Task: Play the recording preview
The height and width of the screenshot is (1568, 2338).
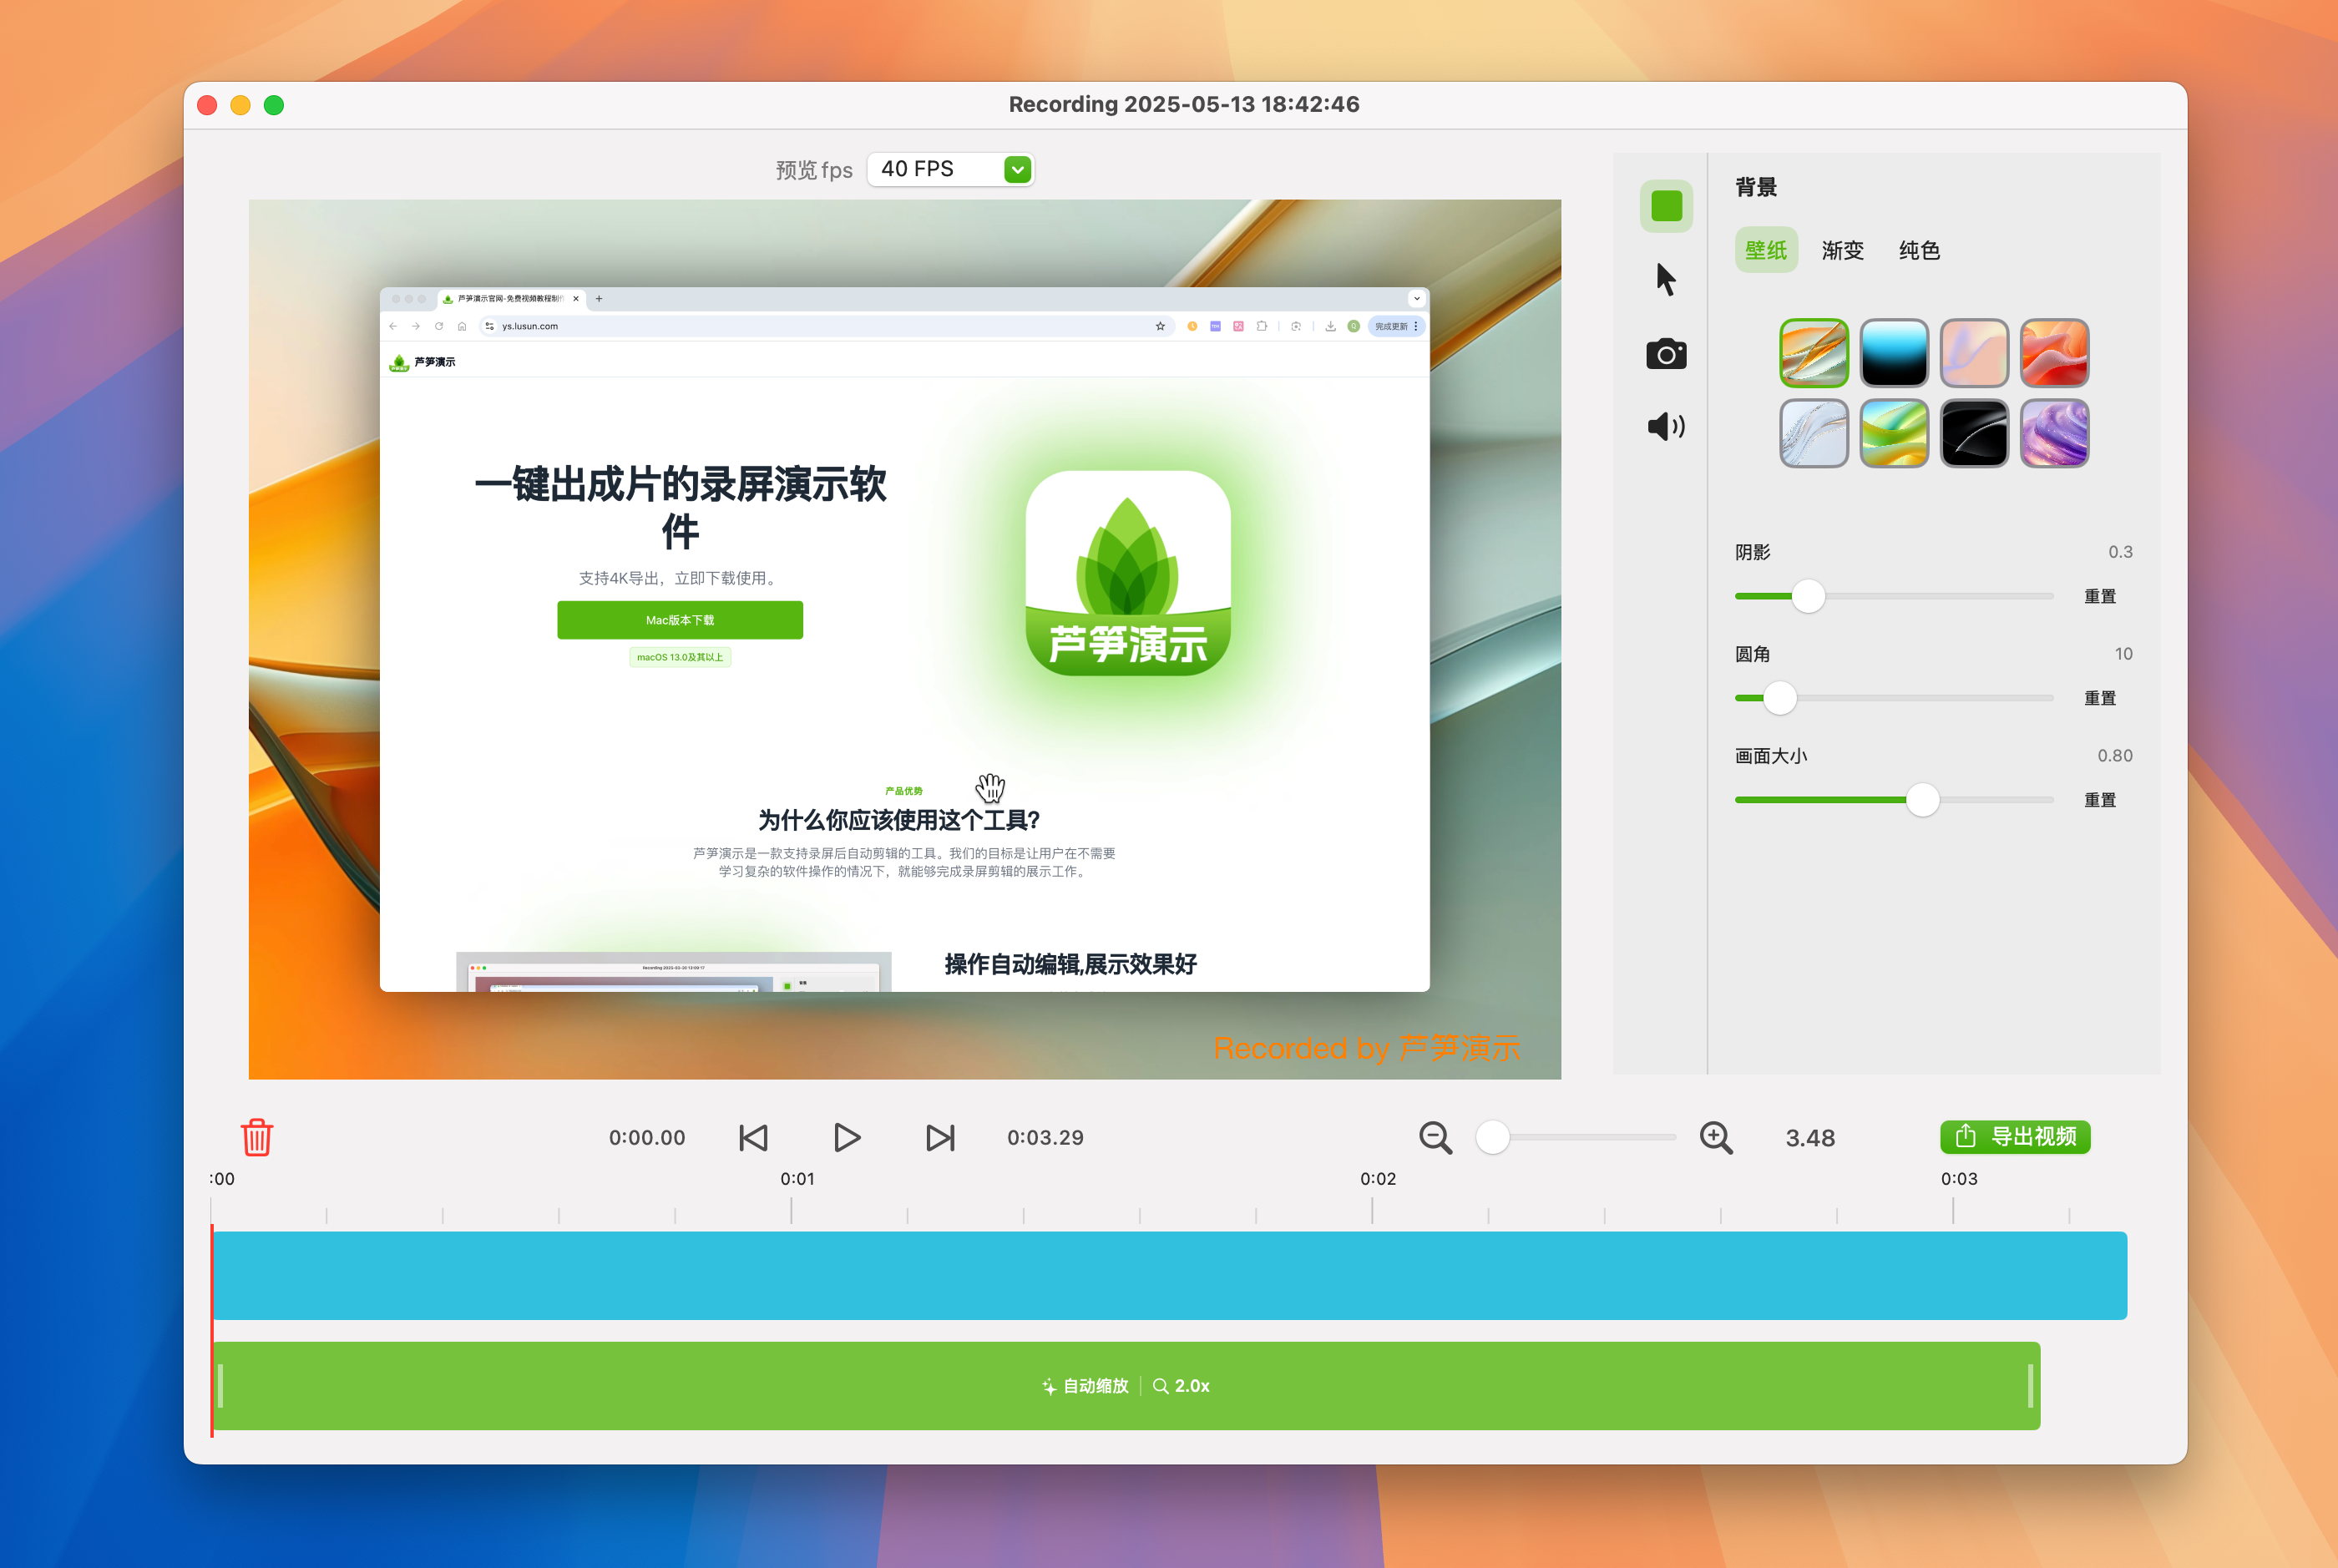Action: (847, 1138)
